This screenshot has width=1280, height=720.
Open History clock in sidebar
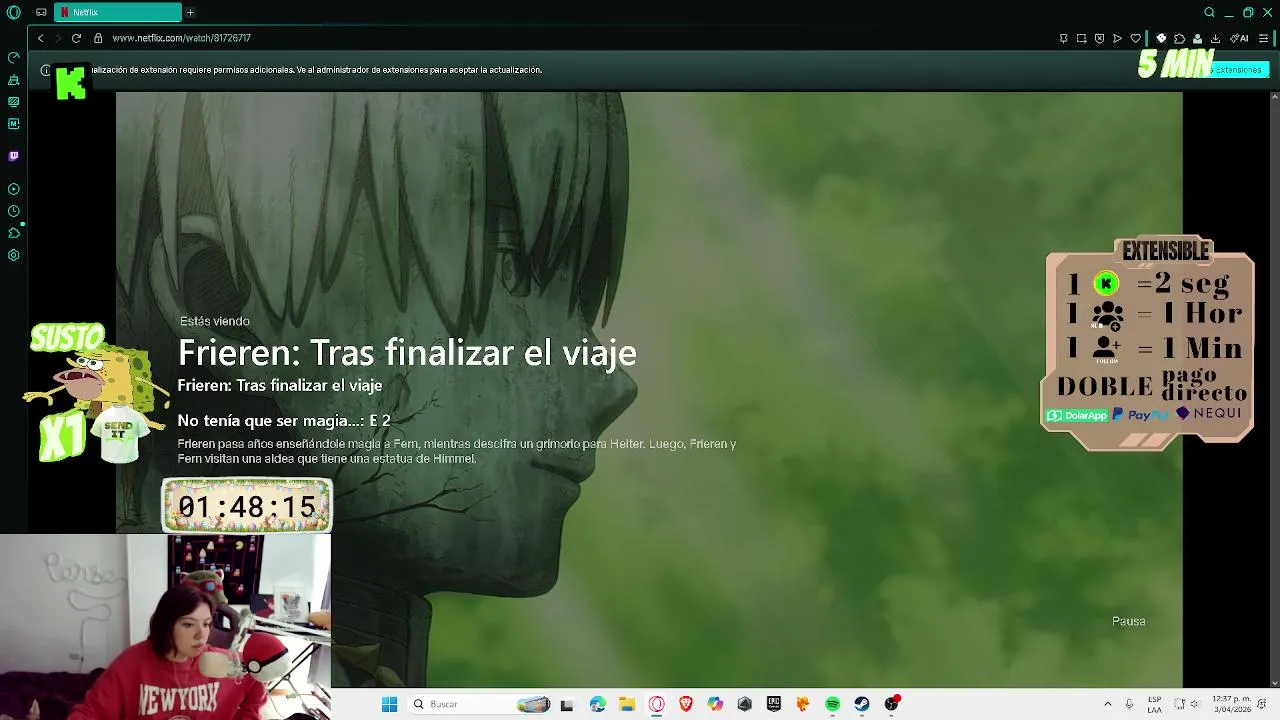pyautogui.click(x=13, y=211)
